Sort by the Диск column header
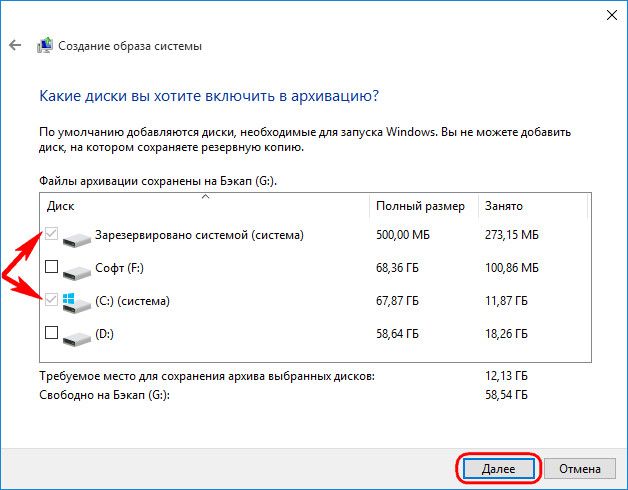This screenshot has height=490, width=628. tap(205, 206)
